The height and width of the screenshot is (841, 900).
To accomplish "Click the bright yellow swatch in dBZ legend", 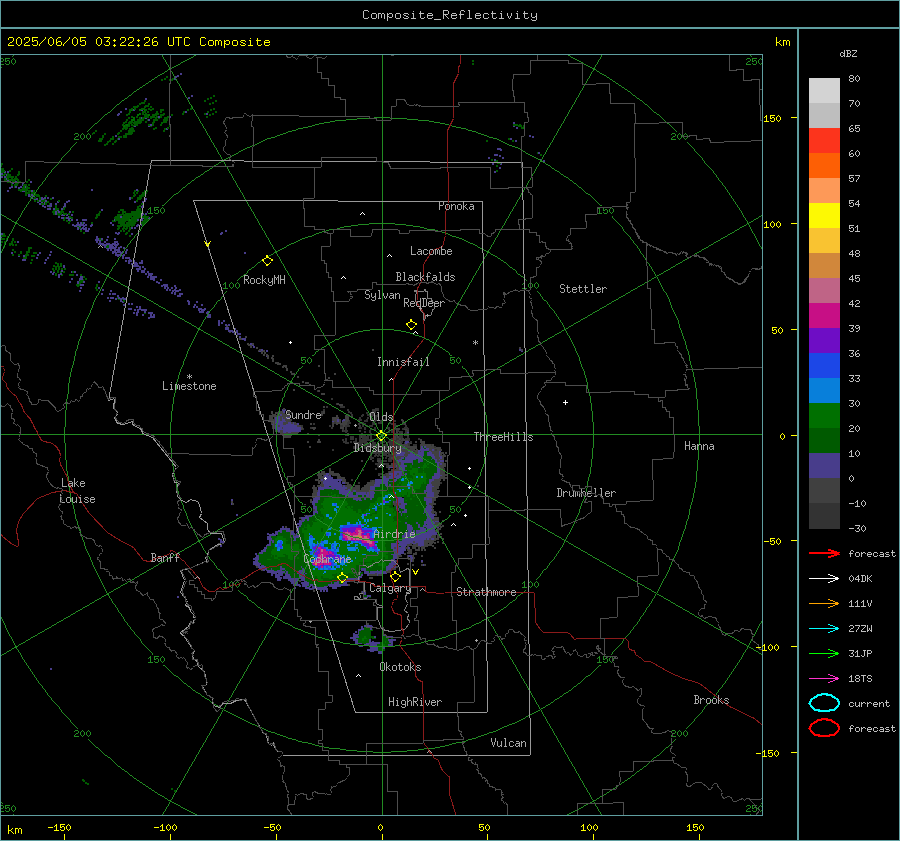I will click(824, 215).
